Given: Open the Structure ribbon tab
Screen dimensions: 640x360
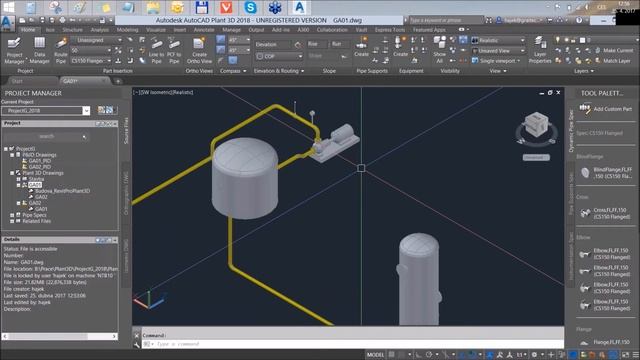Looking at the screenshot, I should pos(72,30).
